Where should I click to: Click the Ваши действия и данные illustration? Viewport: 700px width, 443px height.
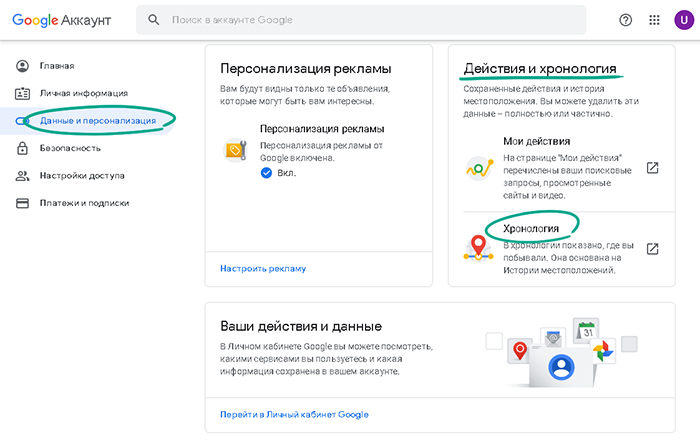pyautogui.click(x=562, y=353)
